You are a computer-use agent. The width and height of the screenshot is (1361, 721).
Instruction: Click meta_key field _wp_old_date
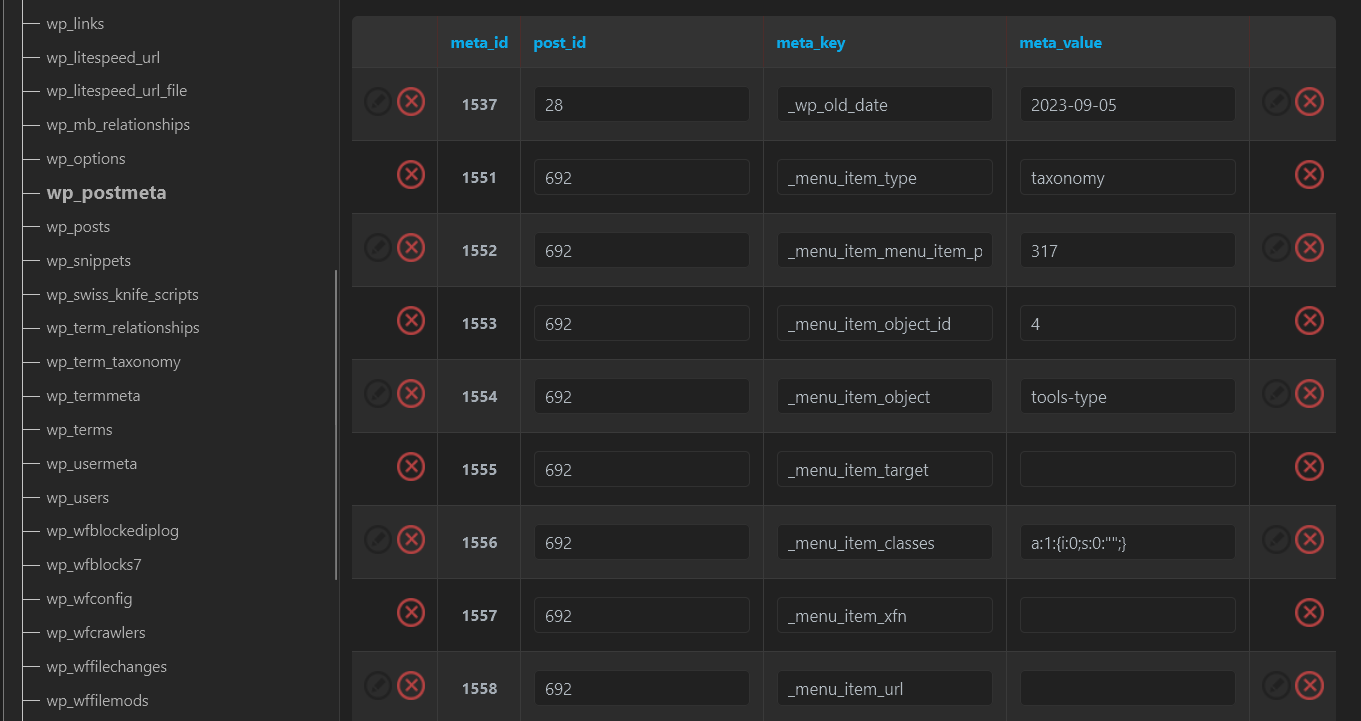884,105
